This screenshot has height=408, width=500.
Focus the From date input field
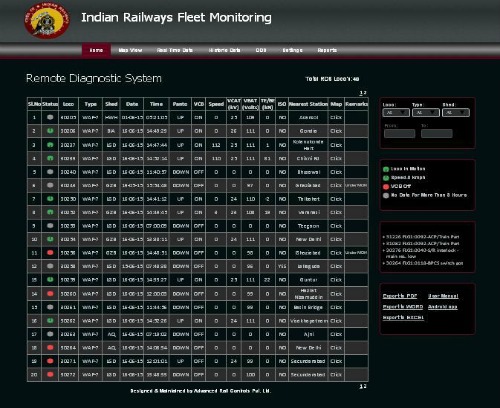coord(400,134)
